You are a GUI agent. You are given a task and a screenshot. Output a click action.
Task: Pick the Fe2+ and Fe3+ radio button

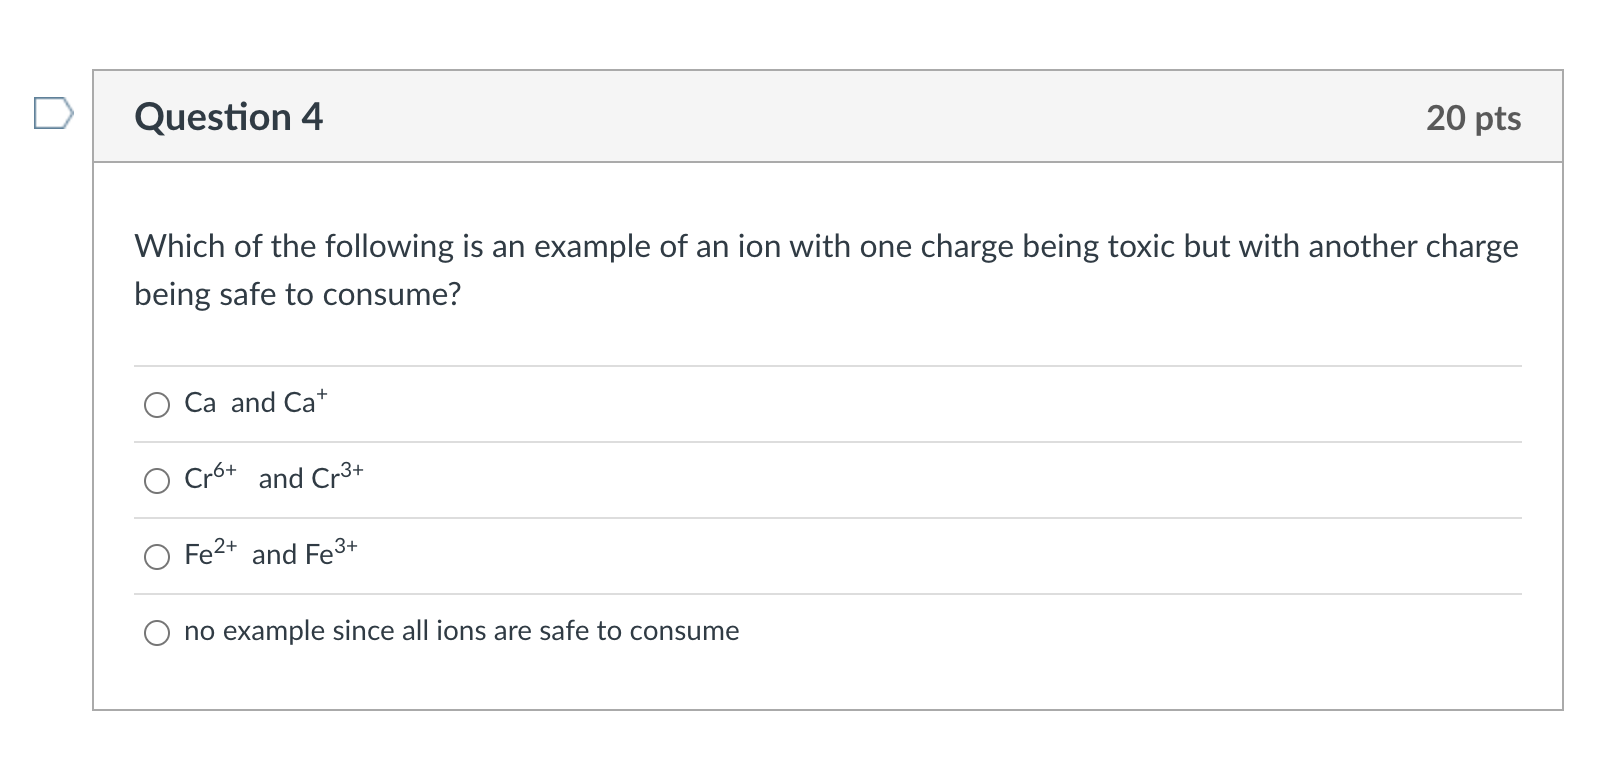pyautogui.click(x=157, y=557)
